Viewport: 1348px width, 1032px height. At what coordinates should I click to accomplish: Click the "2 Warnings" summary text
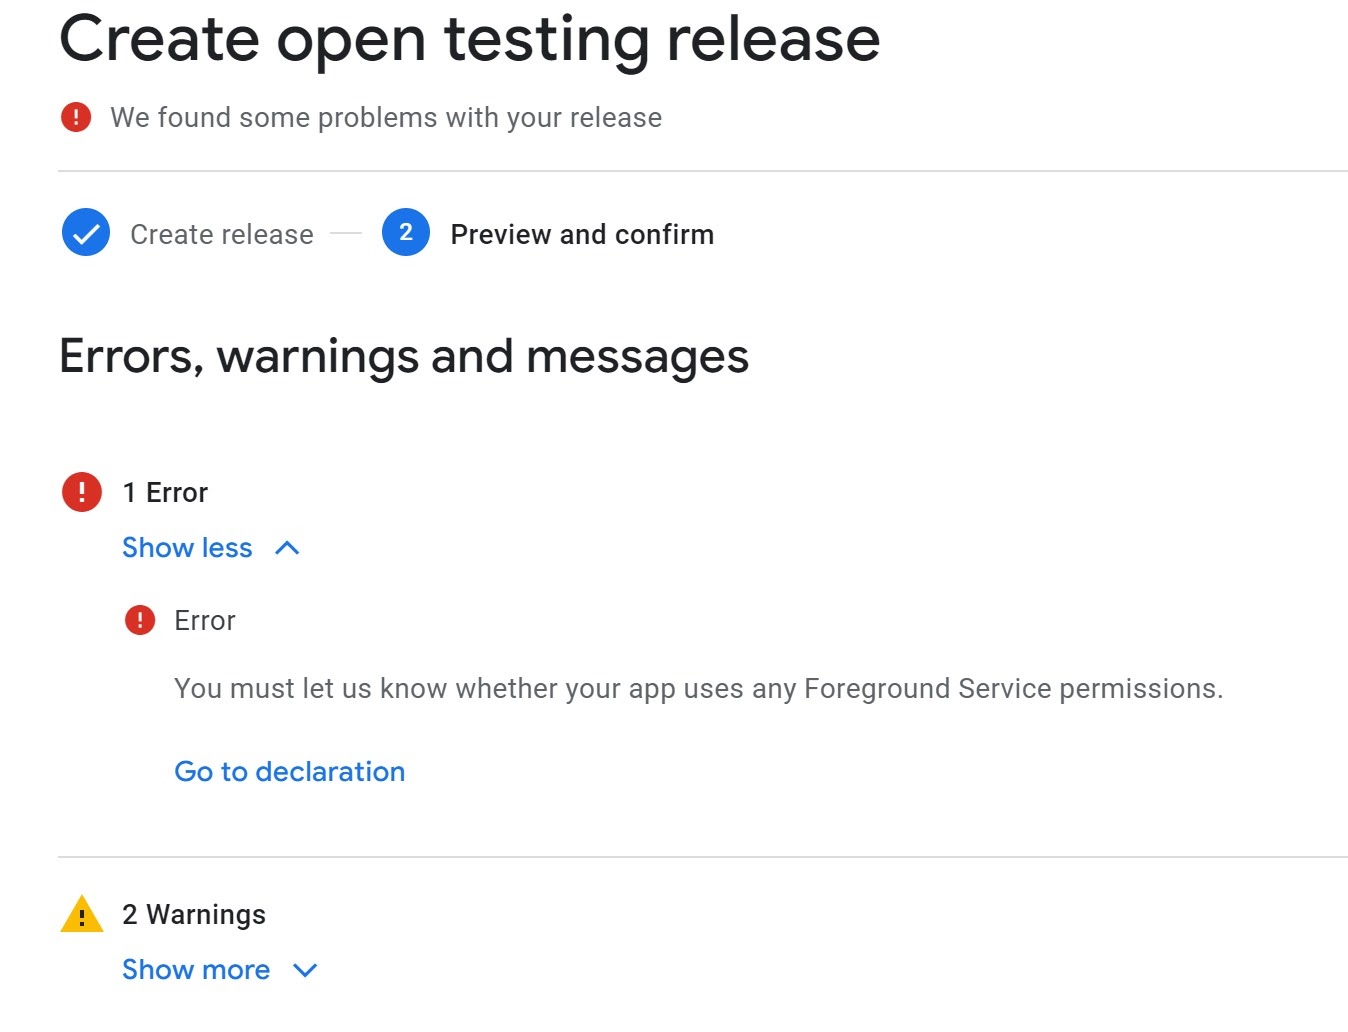[194, 914]
